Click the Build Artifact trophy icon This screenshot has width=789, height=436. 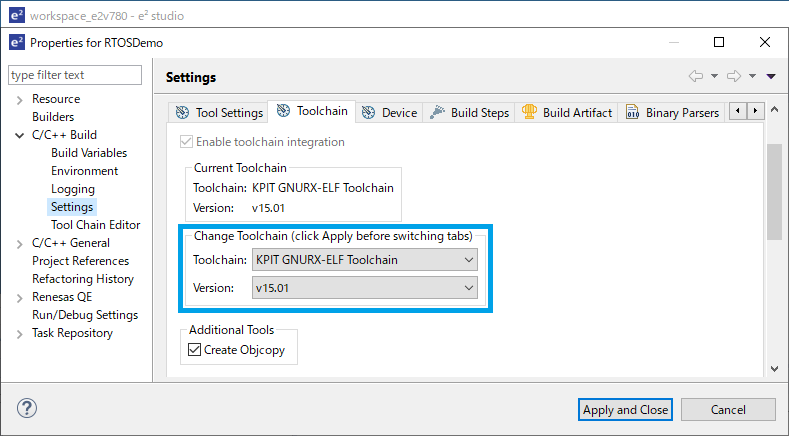pyautogui.click(x=529, y=112)
